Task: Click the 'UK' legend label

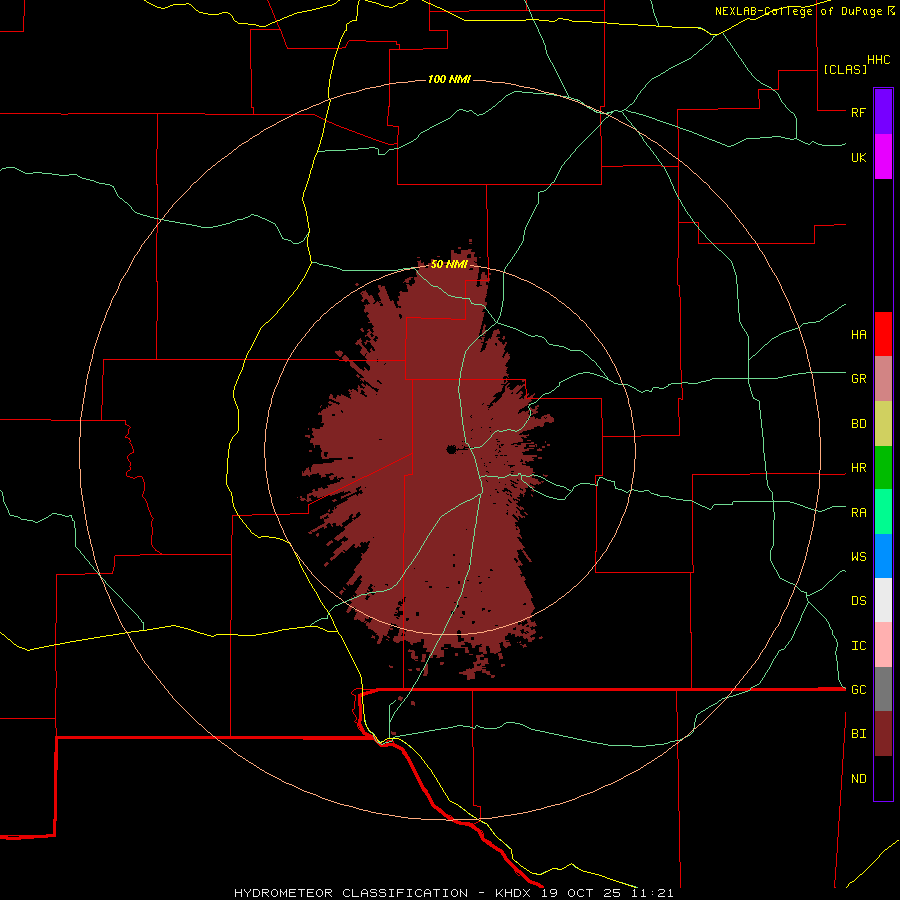Action: (x=858, y=157)
